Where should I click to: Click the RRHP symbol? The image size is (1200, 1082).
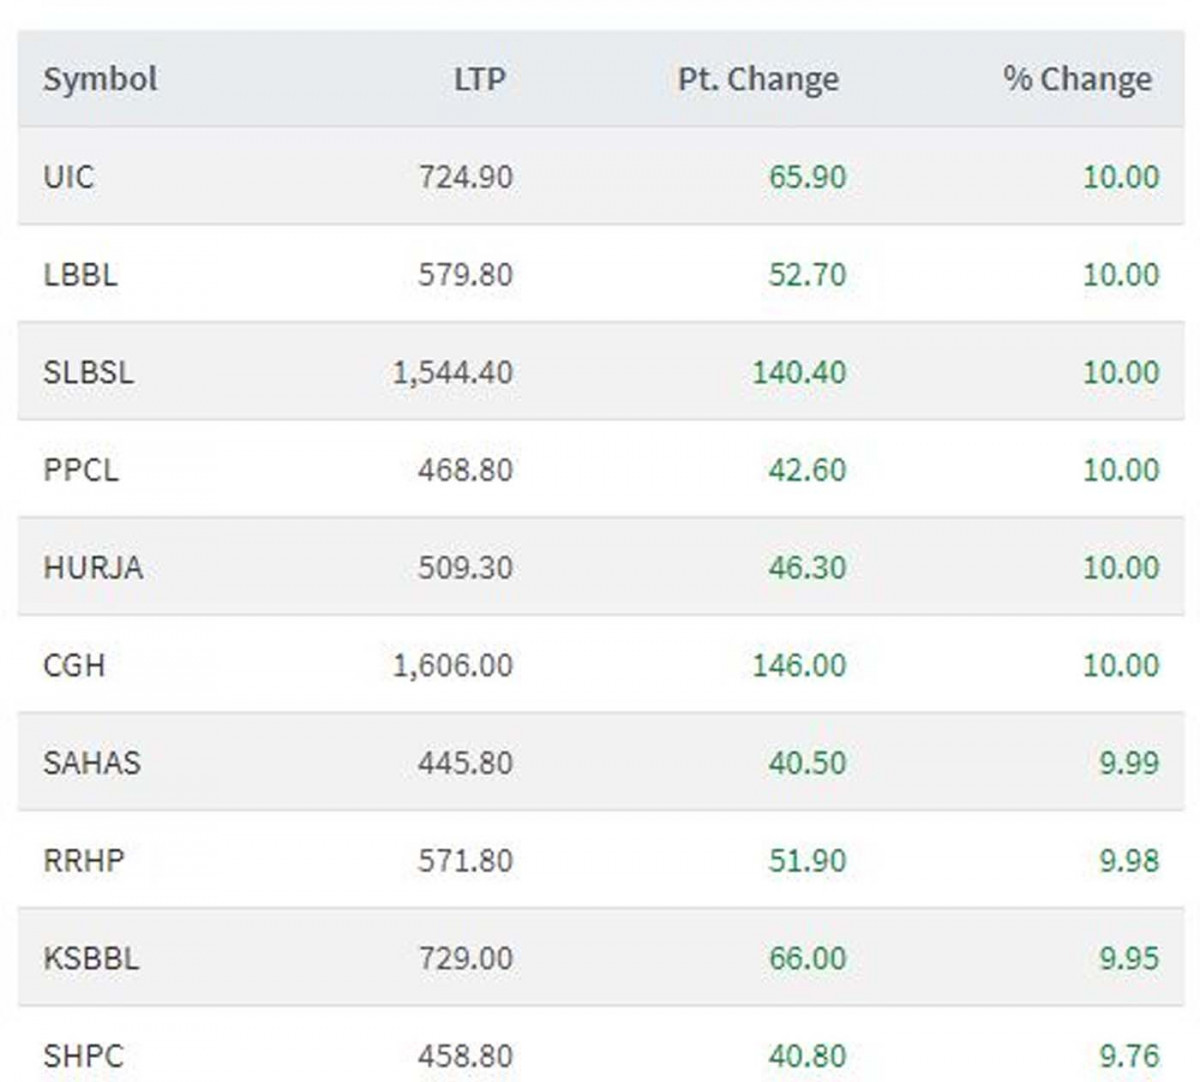click(83, 860)
